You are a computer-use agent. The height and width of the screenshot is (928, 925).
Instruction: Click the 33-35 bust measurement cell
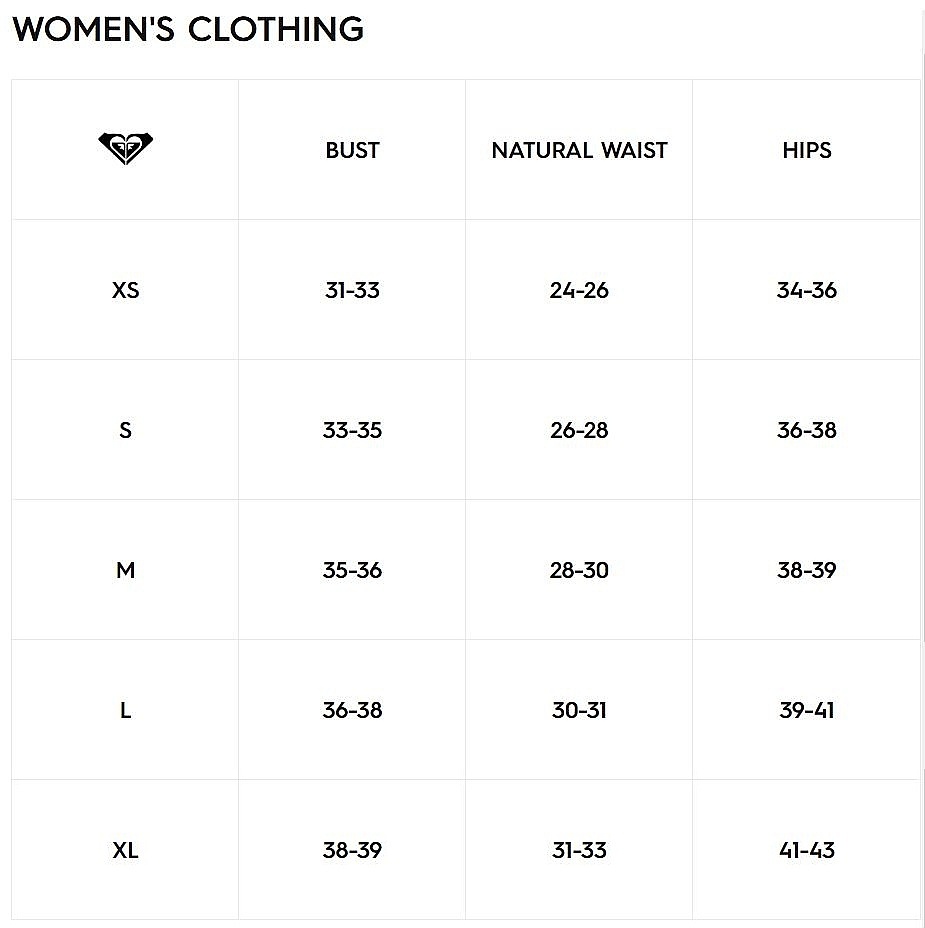pos(352,430)
